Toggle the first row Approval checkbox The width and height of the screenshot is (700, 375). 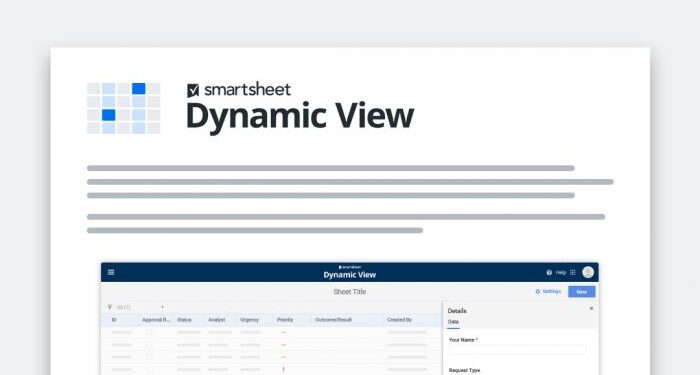(x=149, y=332)
